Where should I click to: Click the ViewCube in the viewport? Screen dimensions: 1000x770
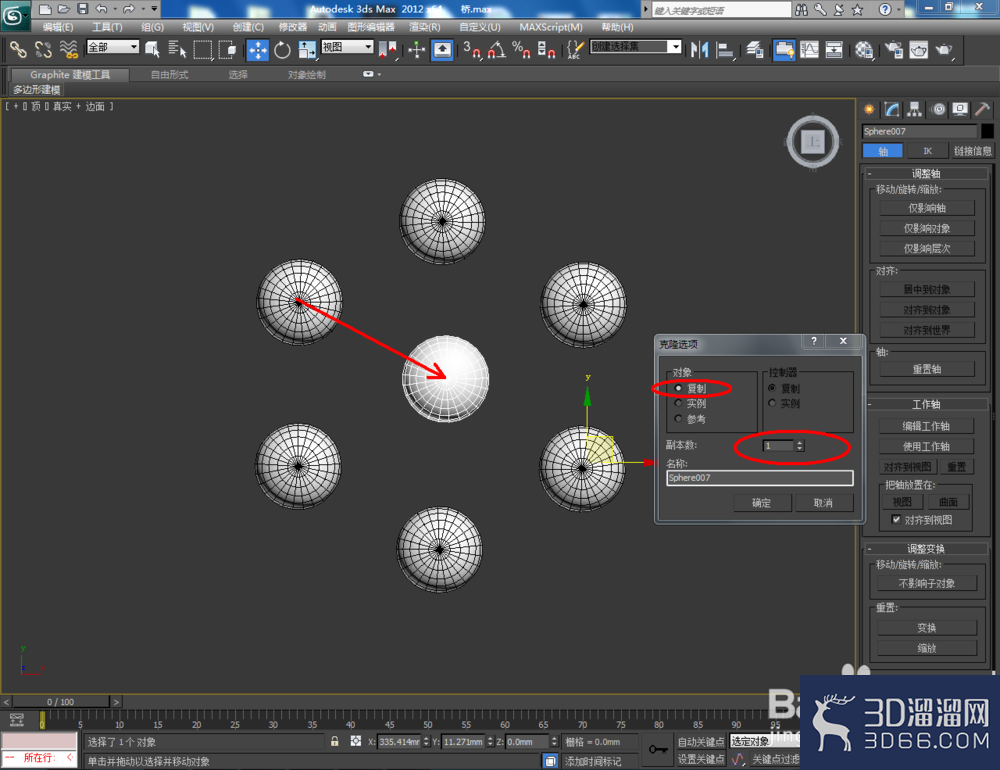point(812,142)
